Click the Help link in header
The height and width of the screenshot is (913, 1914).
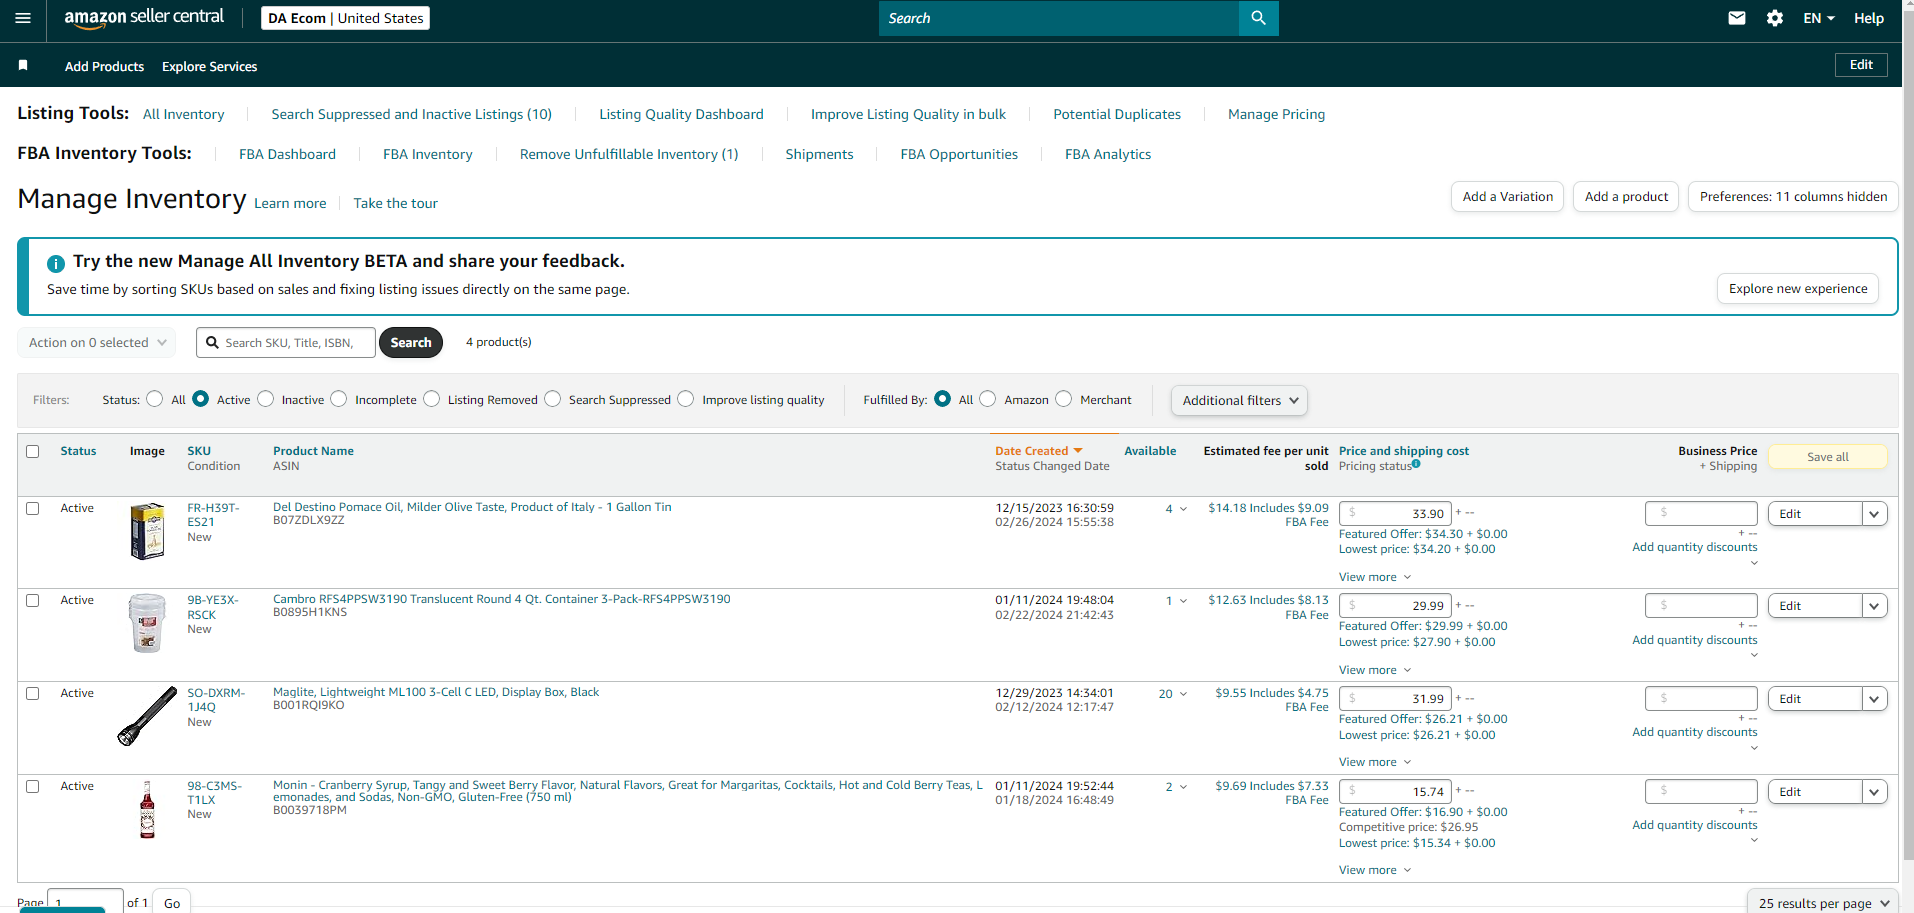click(1869, 18)
